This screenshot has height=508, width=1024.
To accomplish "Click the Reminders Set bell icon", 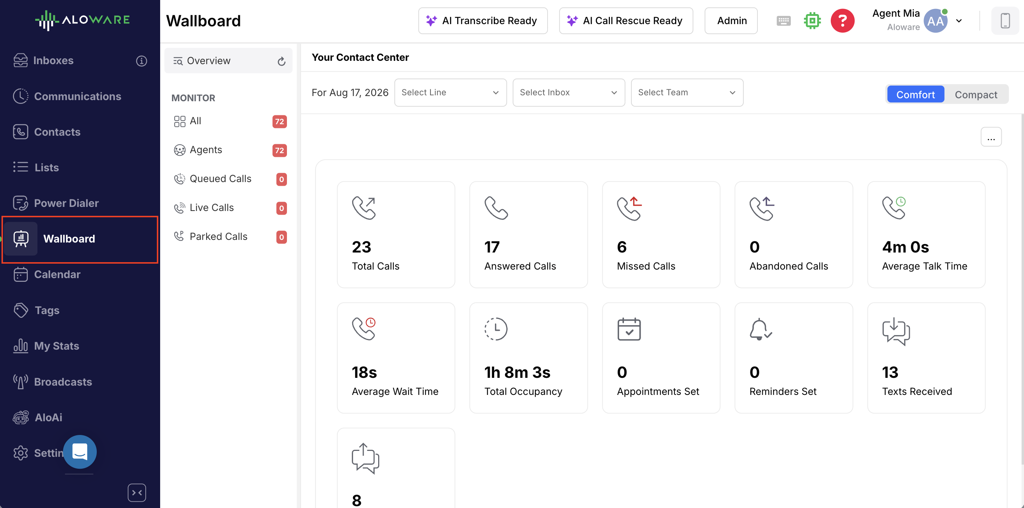I will (x=761, y=329).
